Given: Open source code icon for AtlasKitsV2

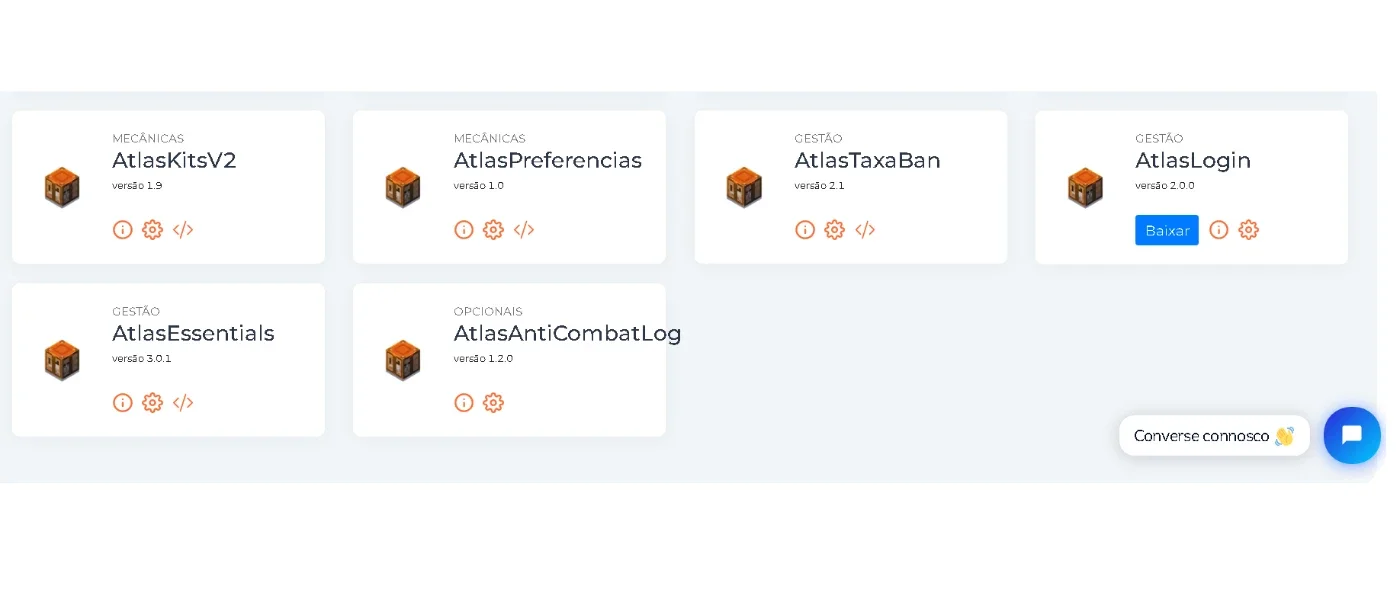Looking at the screenshot, I should (183, 230).
